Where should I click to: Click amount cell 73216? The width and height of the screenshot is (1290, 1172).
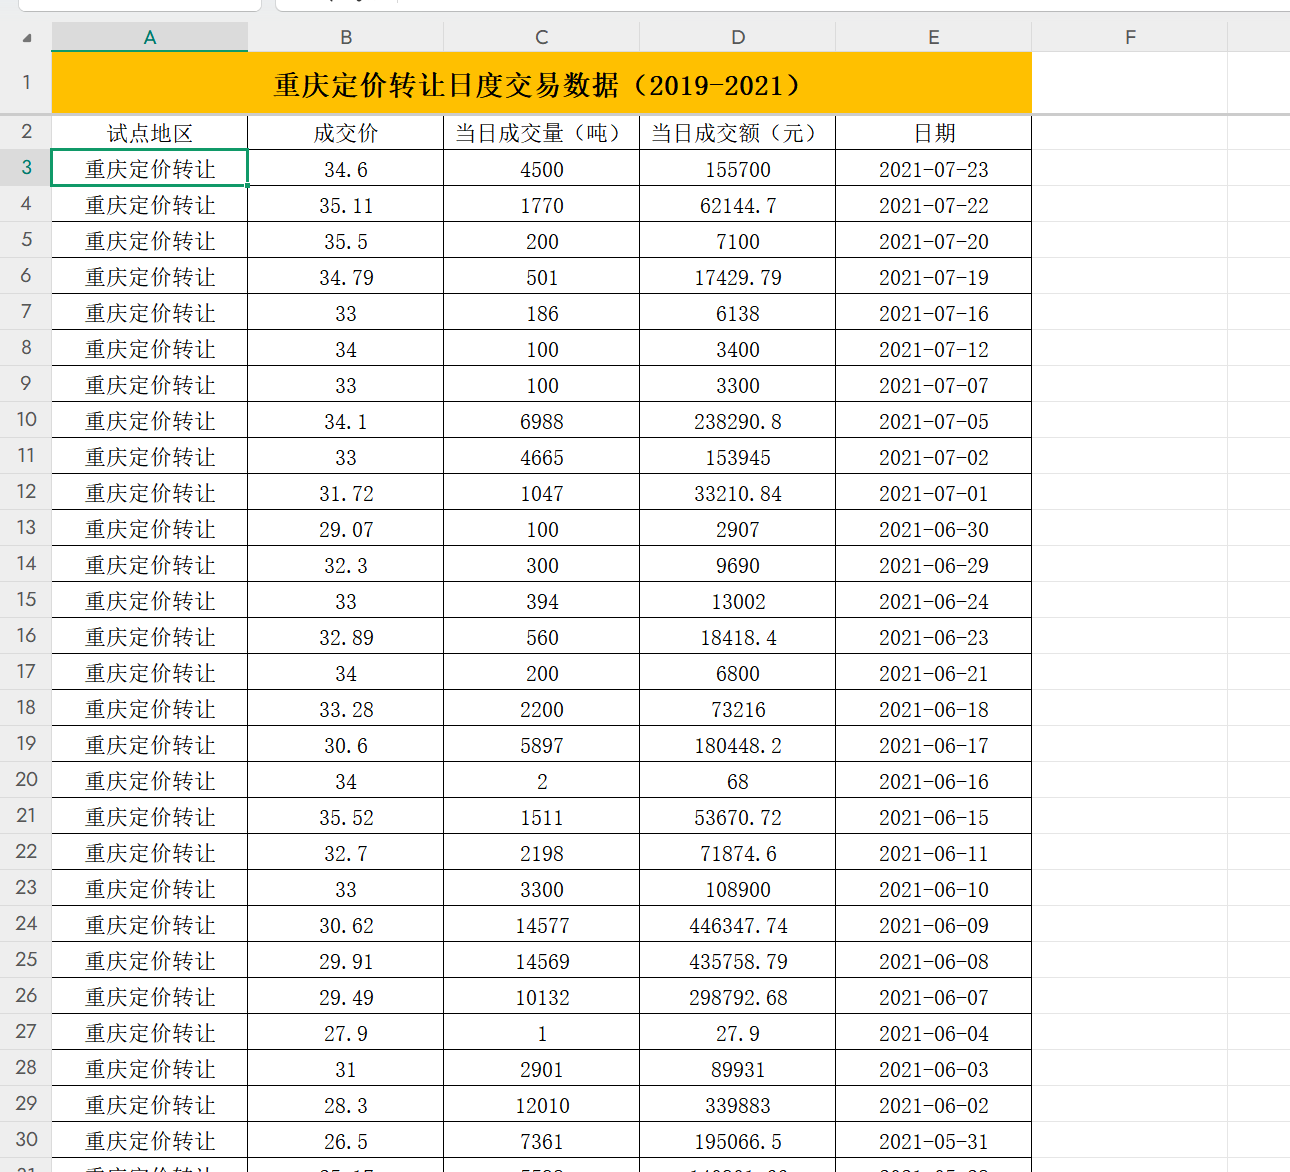click(x=738, y=709)
